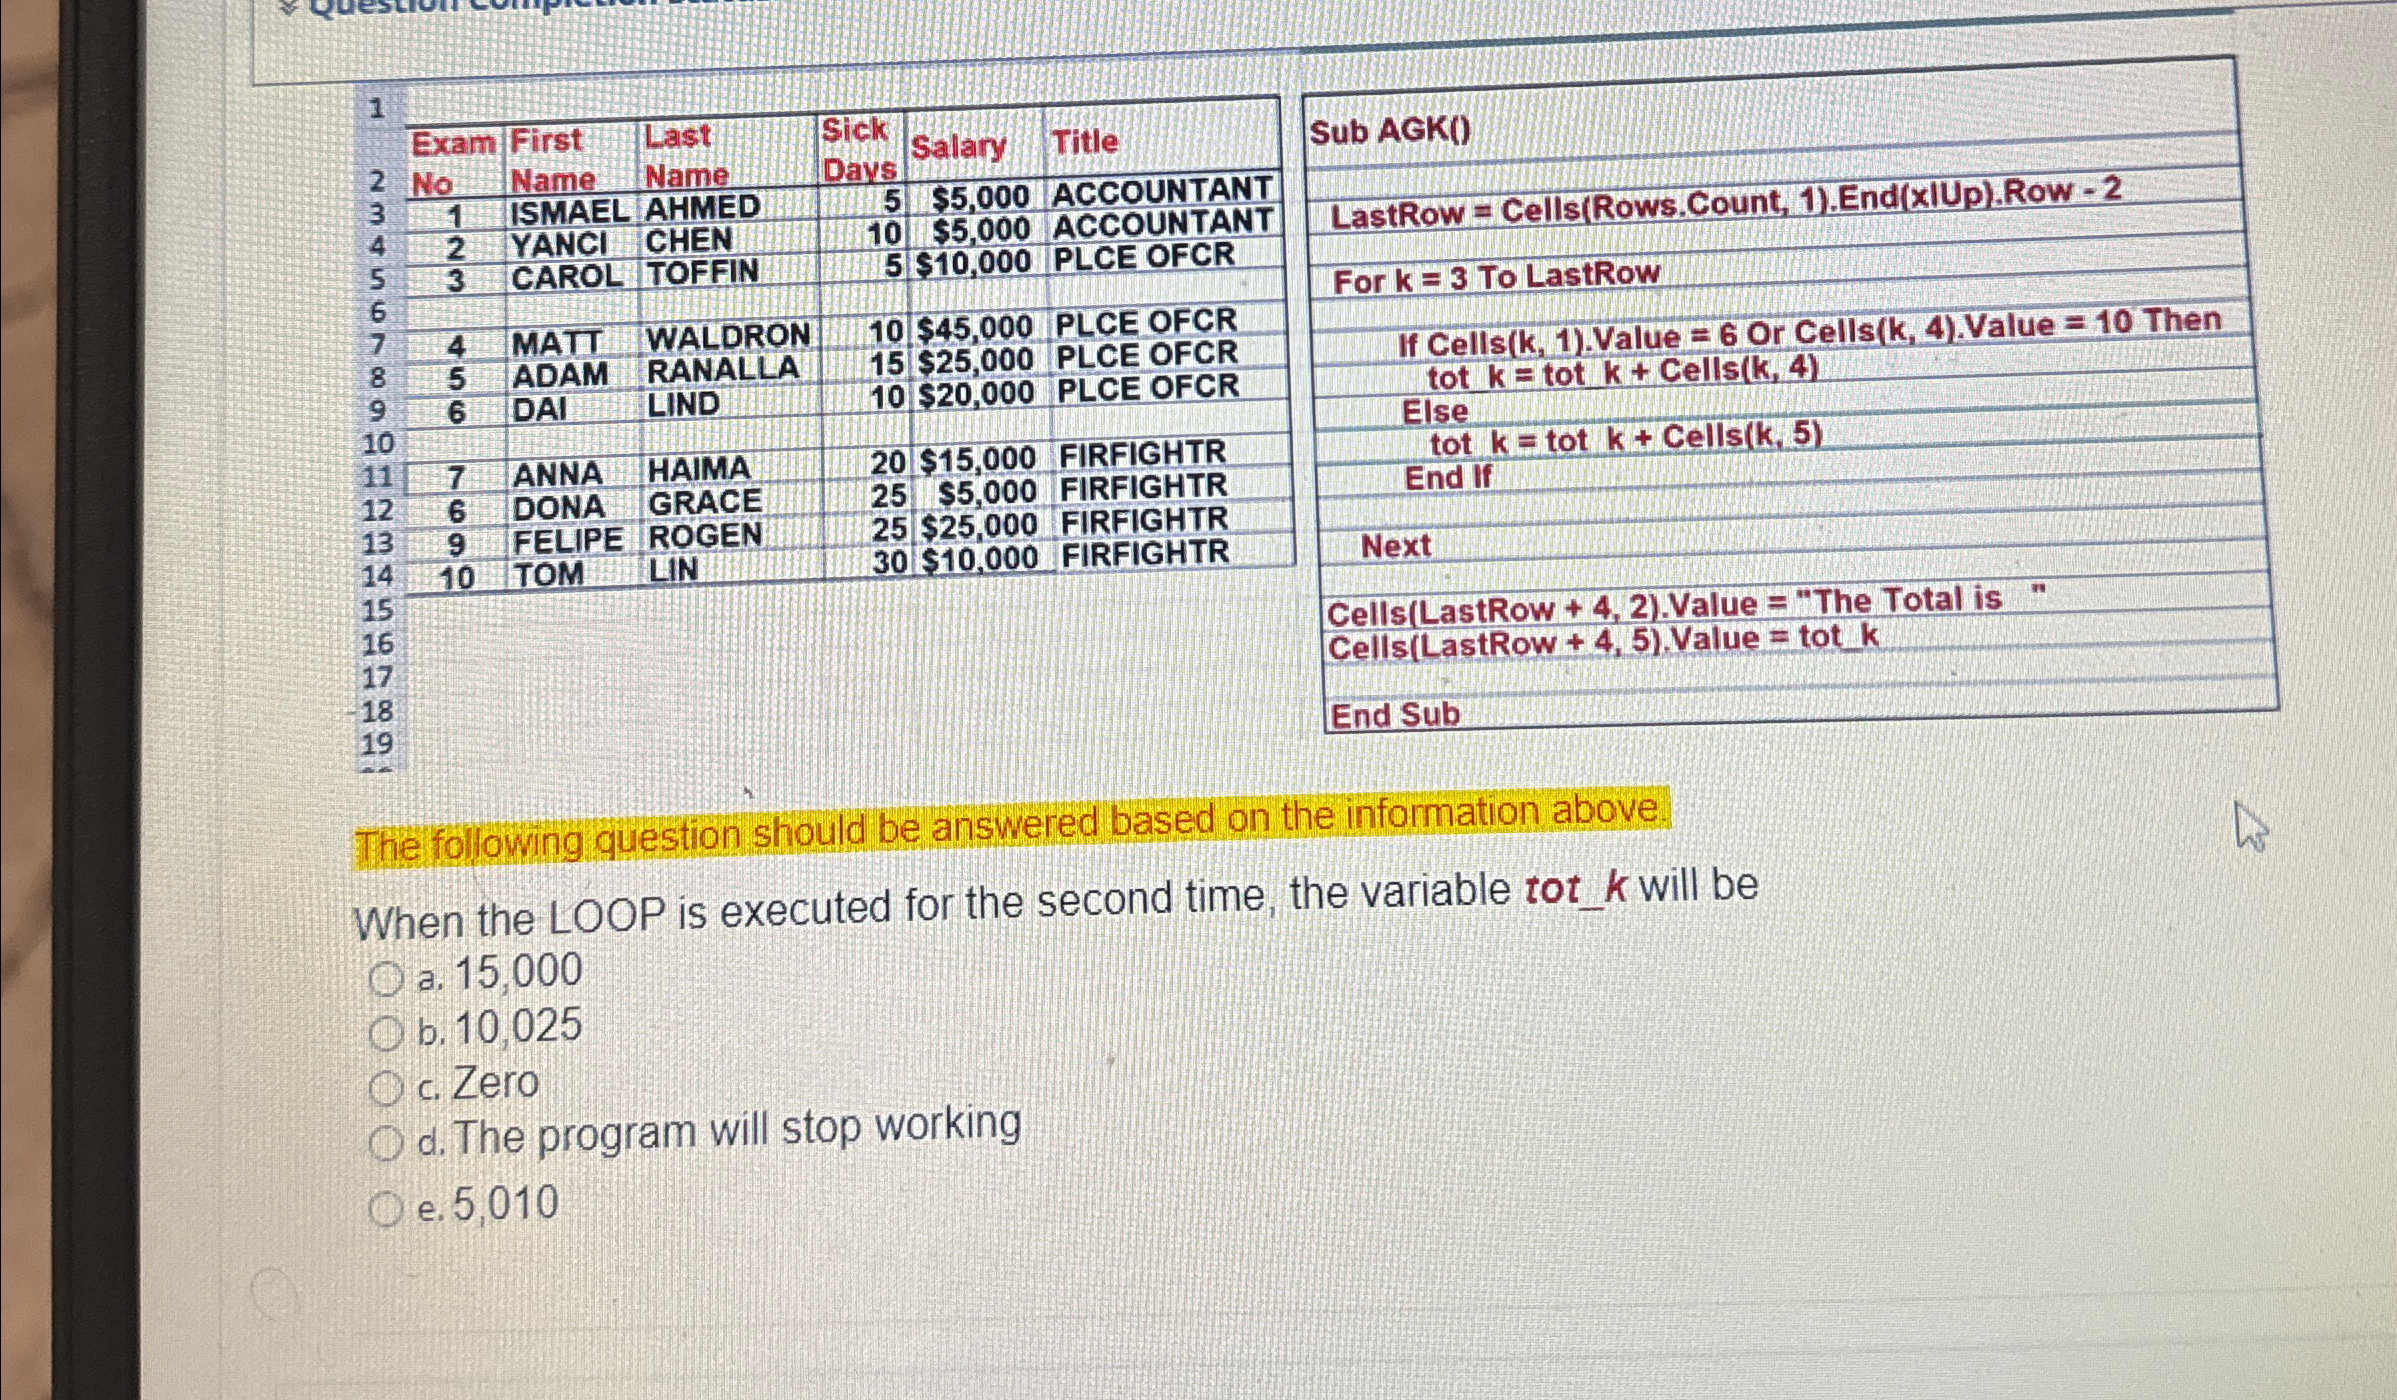This screenshot has height=1400, width=2397.
Task: Click the Title column header
Action: 1085,142
